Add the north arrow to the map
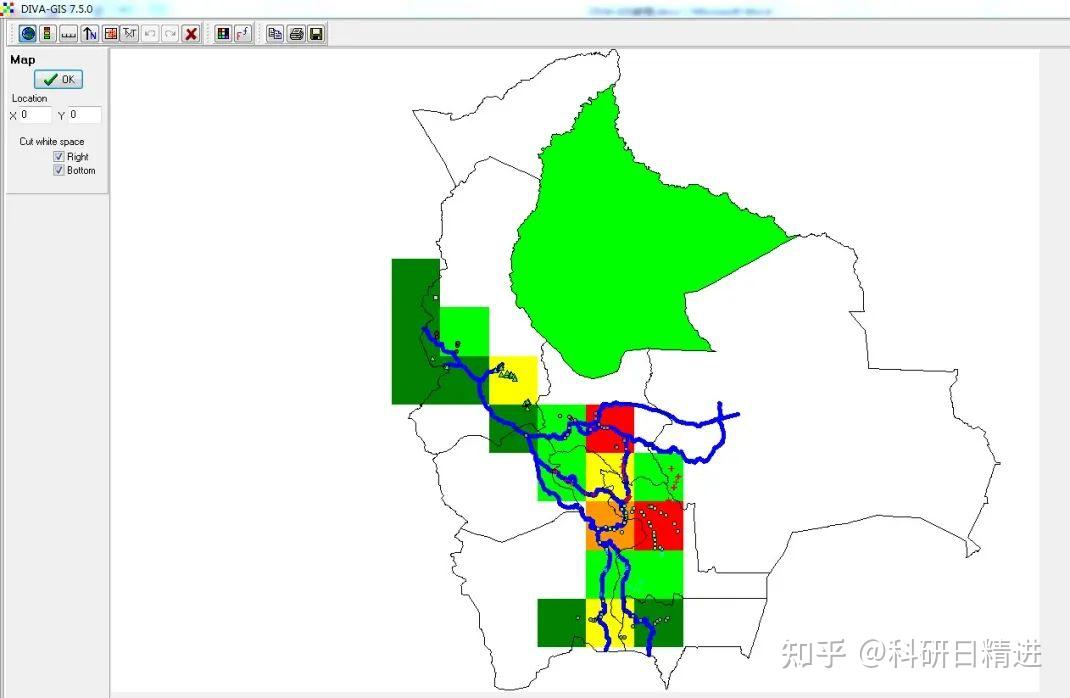The image size is (1070, 698). (89, 33)
